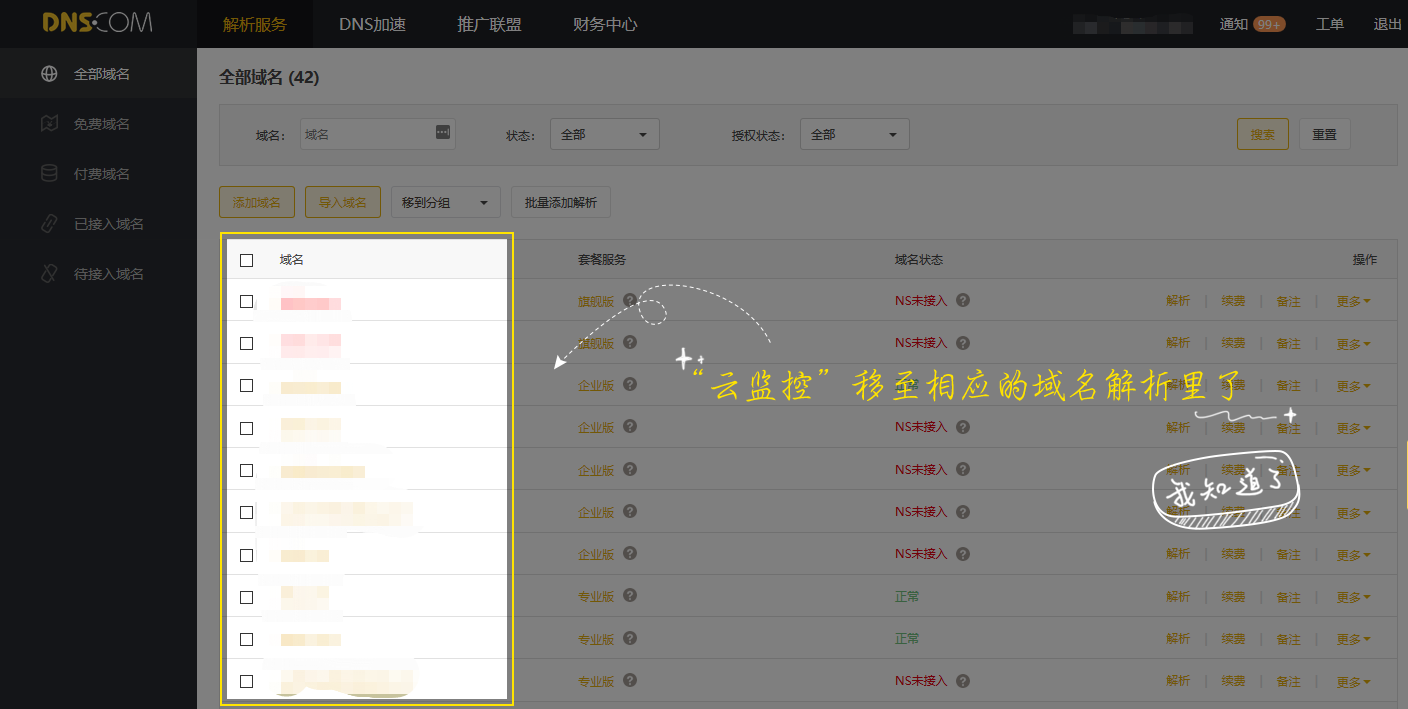
Task: Expand the 移到分组 dropdown
Action: [444, 203]
